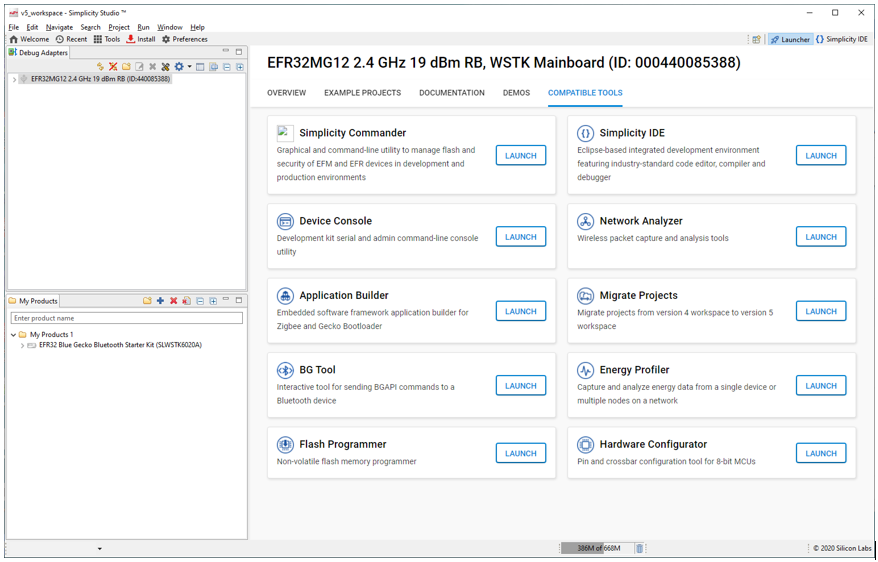The image size is (878, 562).
Task: Launch Hardware Configurator
Action: tap(821, 453)
